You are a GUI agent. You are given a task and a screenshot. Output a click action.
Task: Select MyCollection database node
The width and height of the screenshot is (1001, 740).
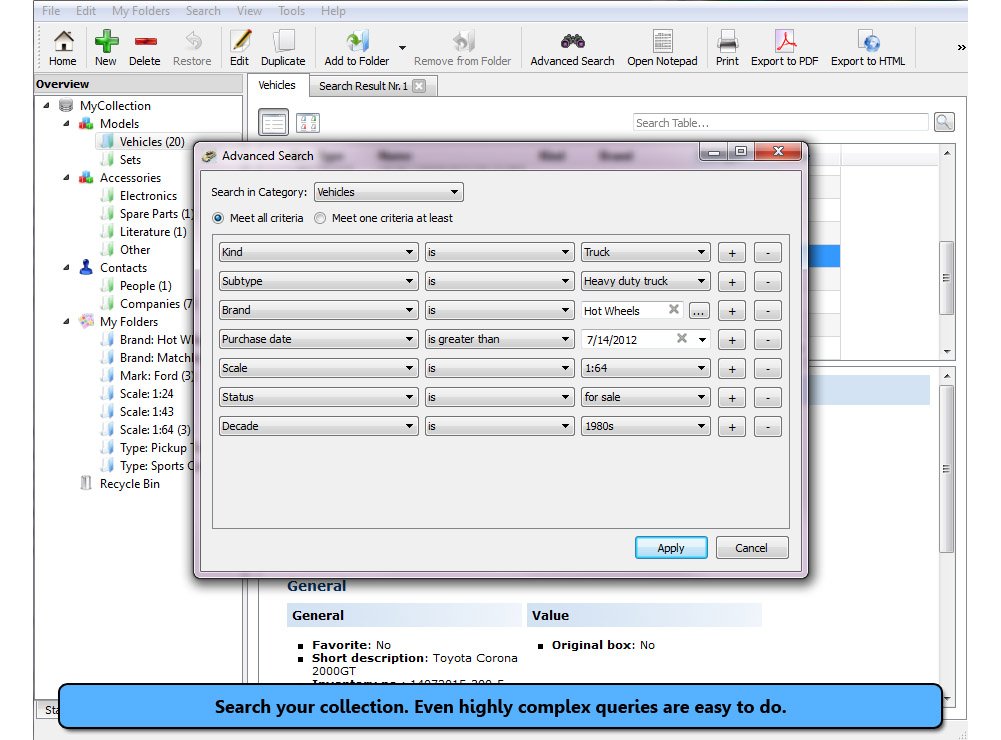(x=115, y=105)
